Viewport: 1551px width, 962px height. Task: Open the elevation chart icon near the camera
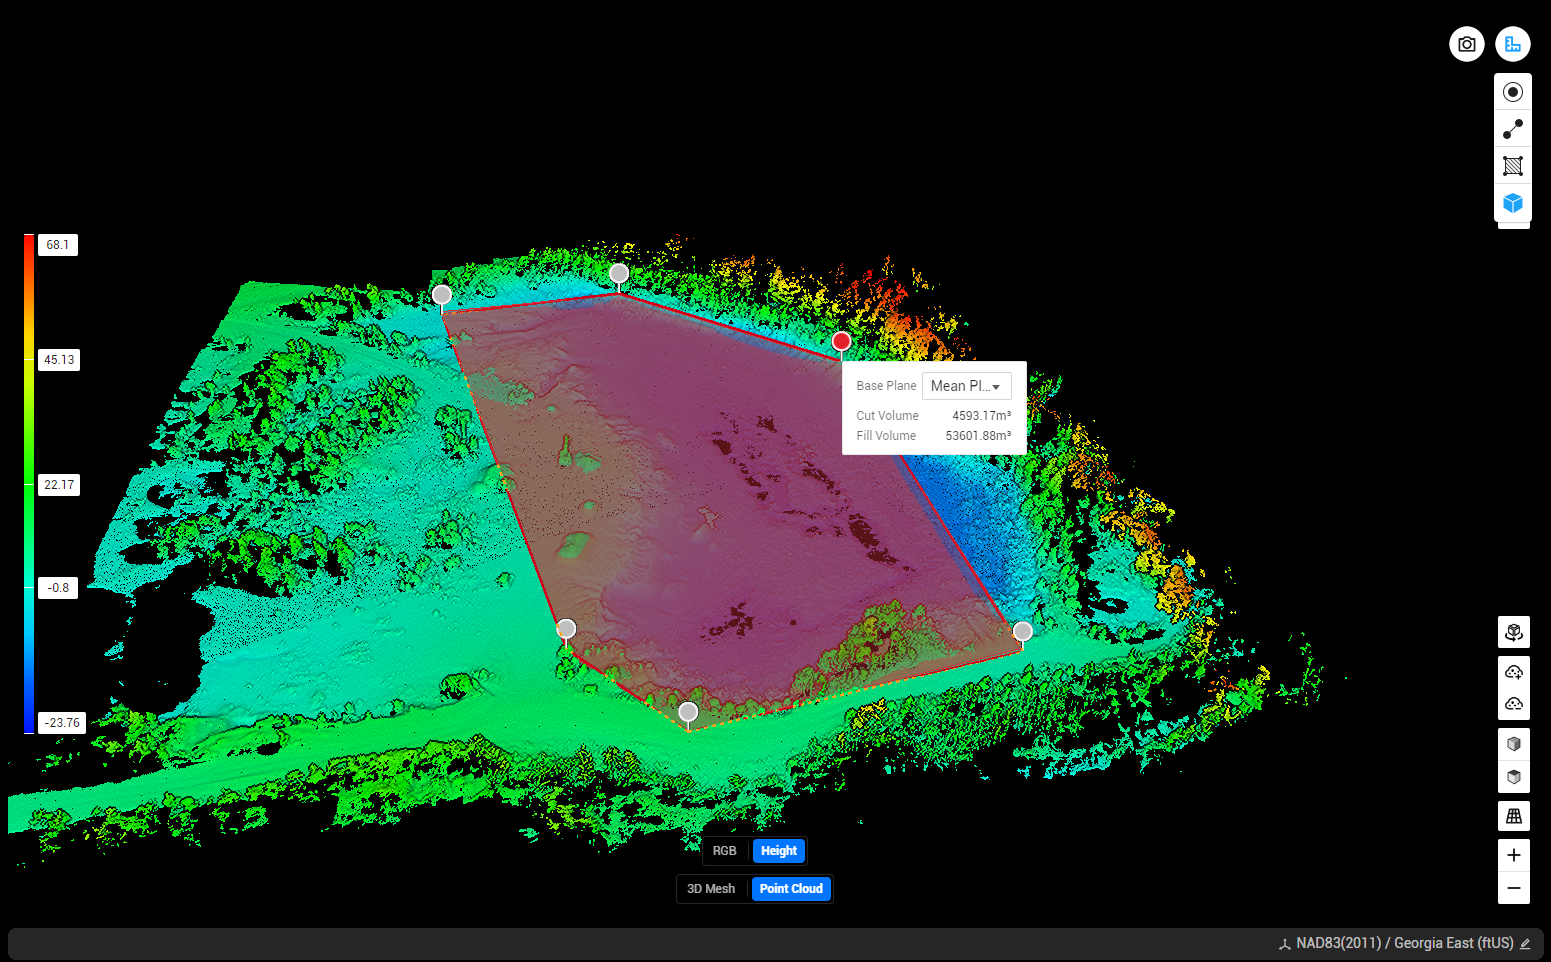1513,44
